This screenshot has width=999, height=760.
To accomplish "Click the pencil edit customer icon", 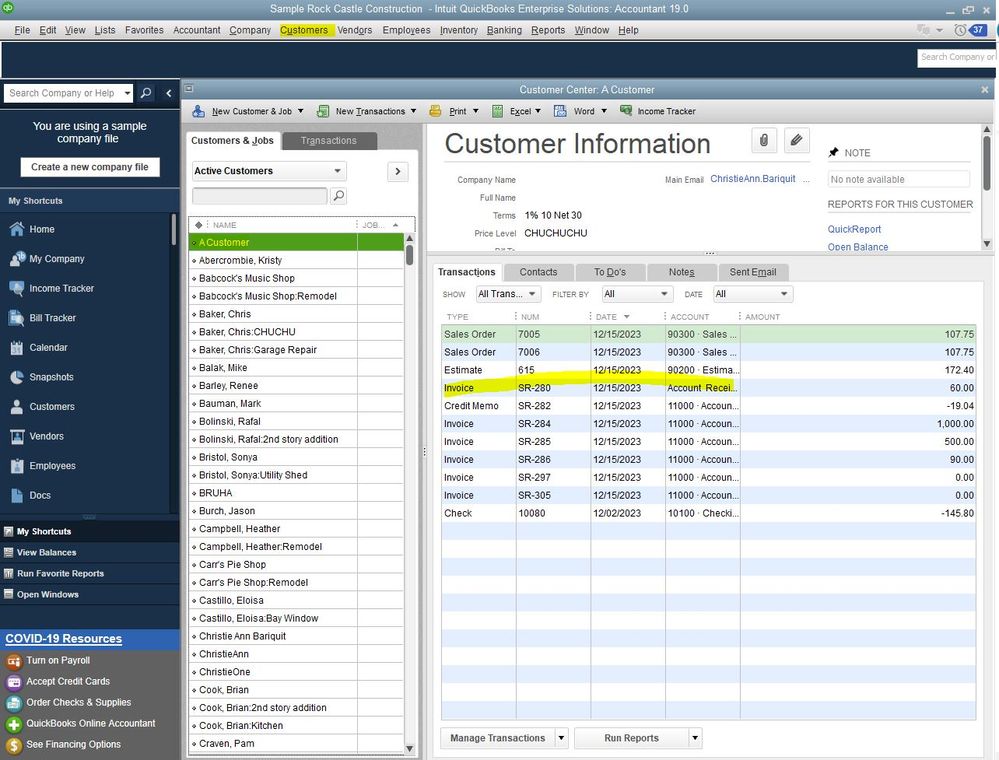I will point(796,141).
